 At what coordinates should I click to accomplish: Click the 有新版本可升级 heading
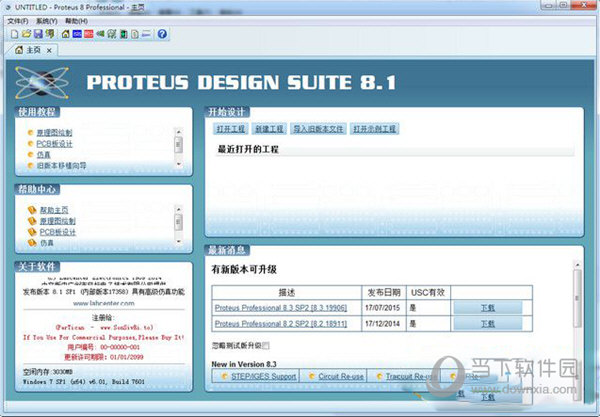[x=244, y=270]
